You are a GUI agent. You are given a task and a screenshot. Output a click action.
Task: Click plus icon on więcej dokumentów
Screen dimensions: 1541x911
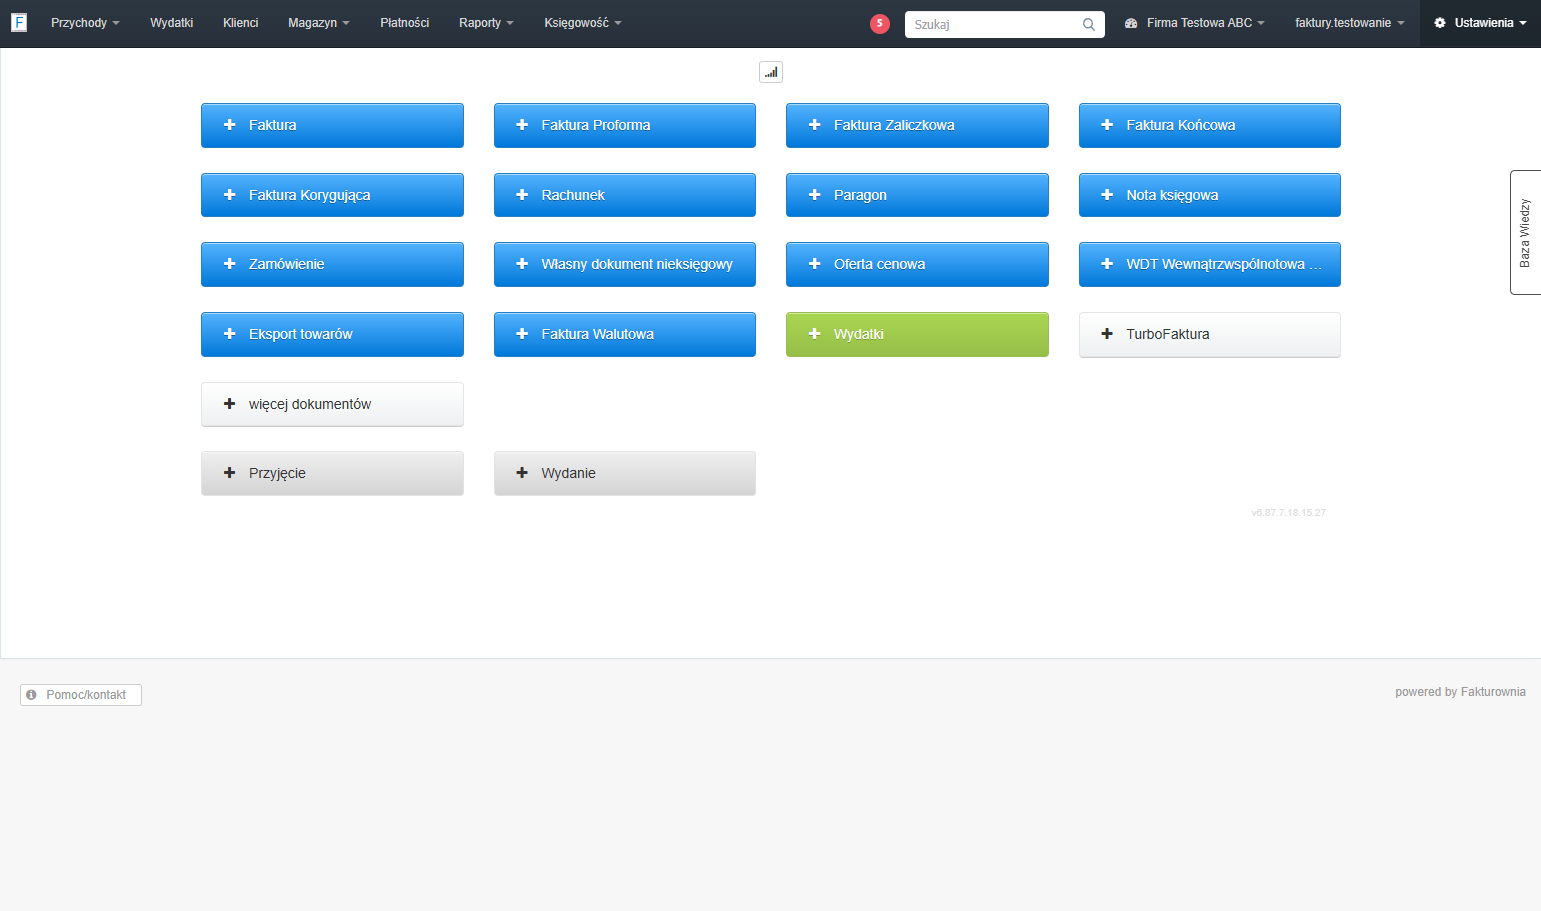(229, 404)
